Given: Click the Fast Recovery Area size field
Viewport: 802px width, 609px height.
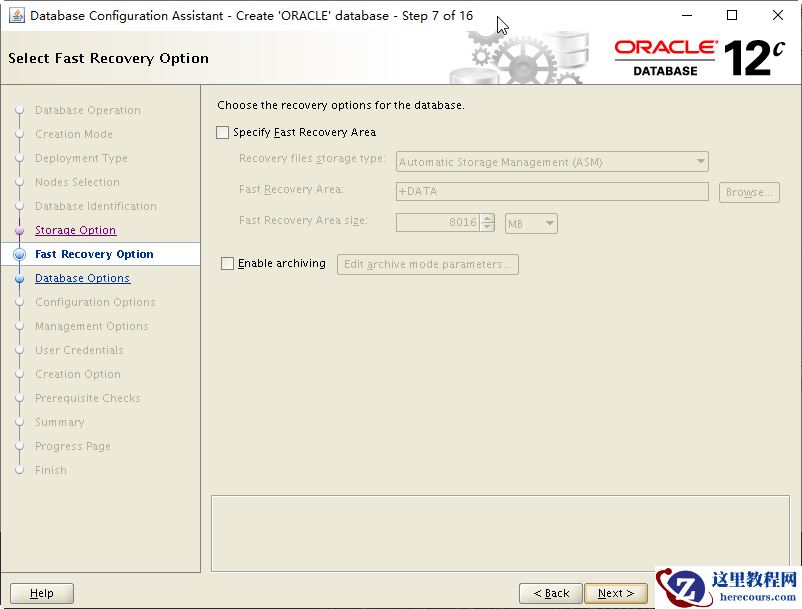Looking at the screenshot, I should 438,222.
